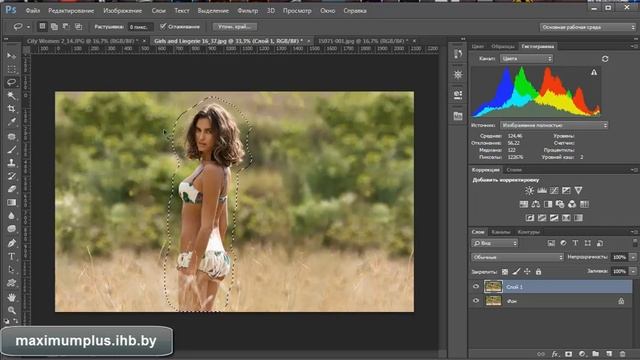The height and width of the screenshot is (360, 640).
Task: Add a Channel Mixer adjustment
Action: pyautogui.click(x=572, y=204)
